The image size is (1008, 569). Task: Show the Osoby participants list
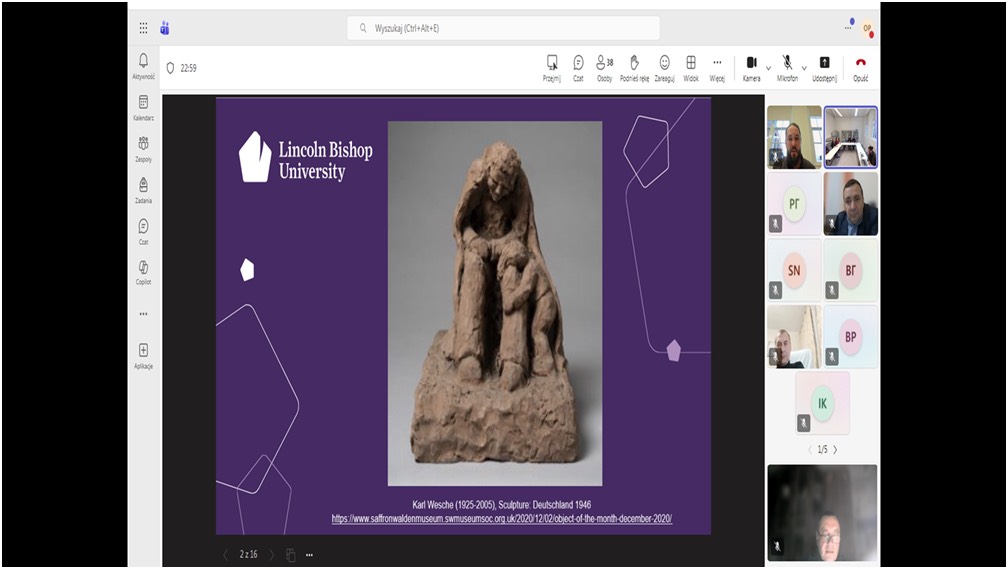click(x=604, y=64)
